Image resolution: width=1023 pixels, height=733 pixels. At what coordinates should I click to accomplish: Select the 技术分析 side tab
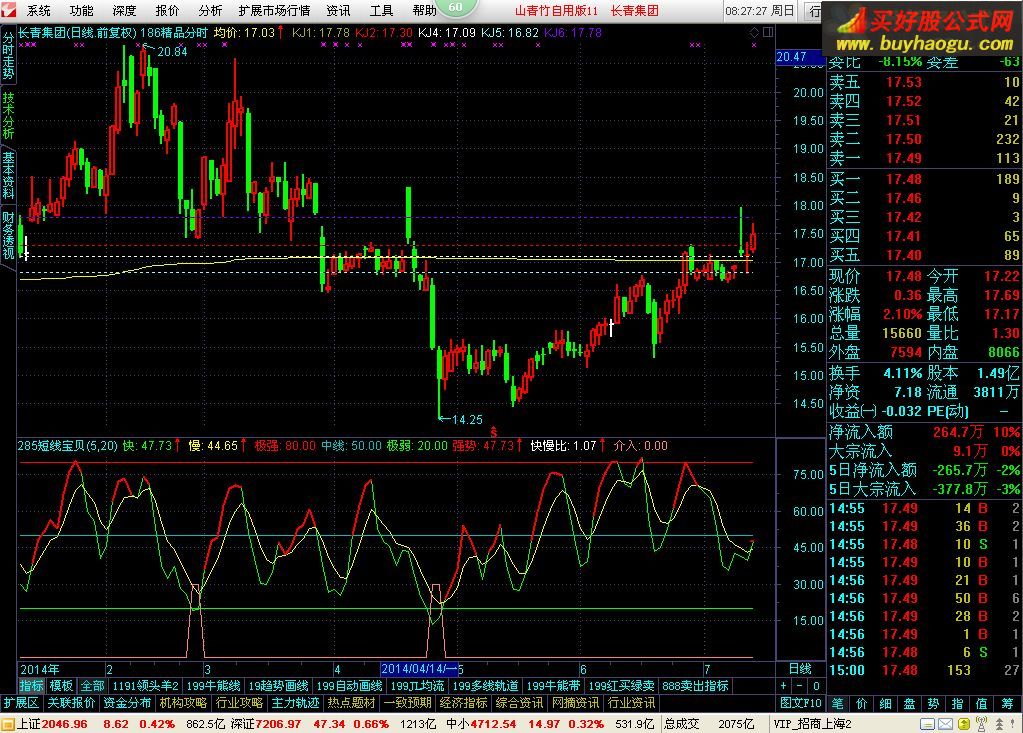coord(8,116)
